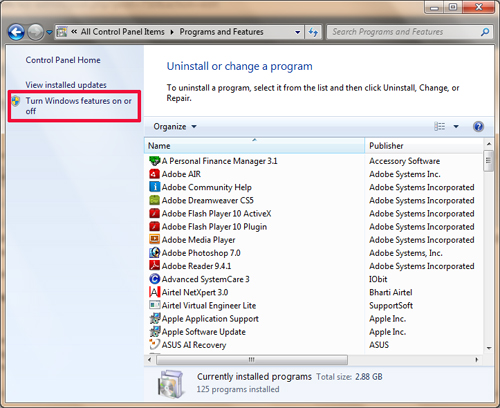500x408 pixels.
Task: Click the search magnifier icon
Action: tap(485, 32)
